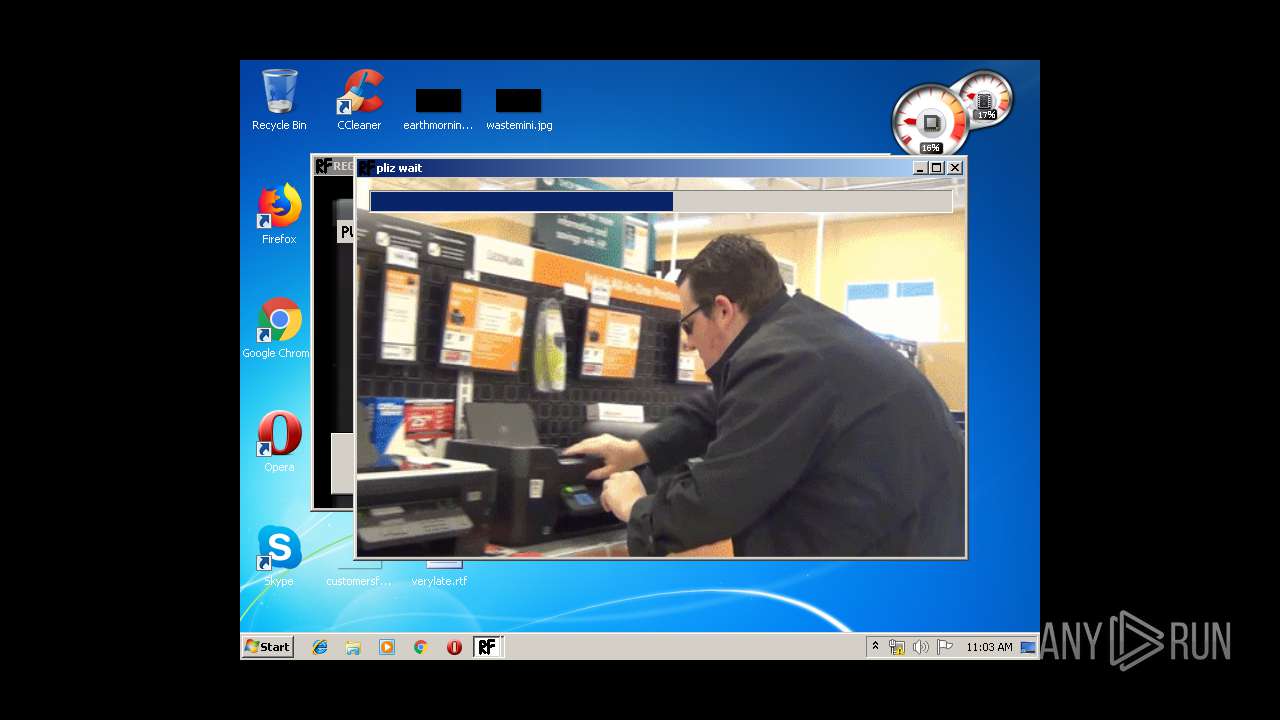Open the Recycle Bin desktop icon
Image resolution: width=1280 pixels, height=720 pixels.
click(x=279, y=100)
